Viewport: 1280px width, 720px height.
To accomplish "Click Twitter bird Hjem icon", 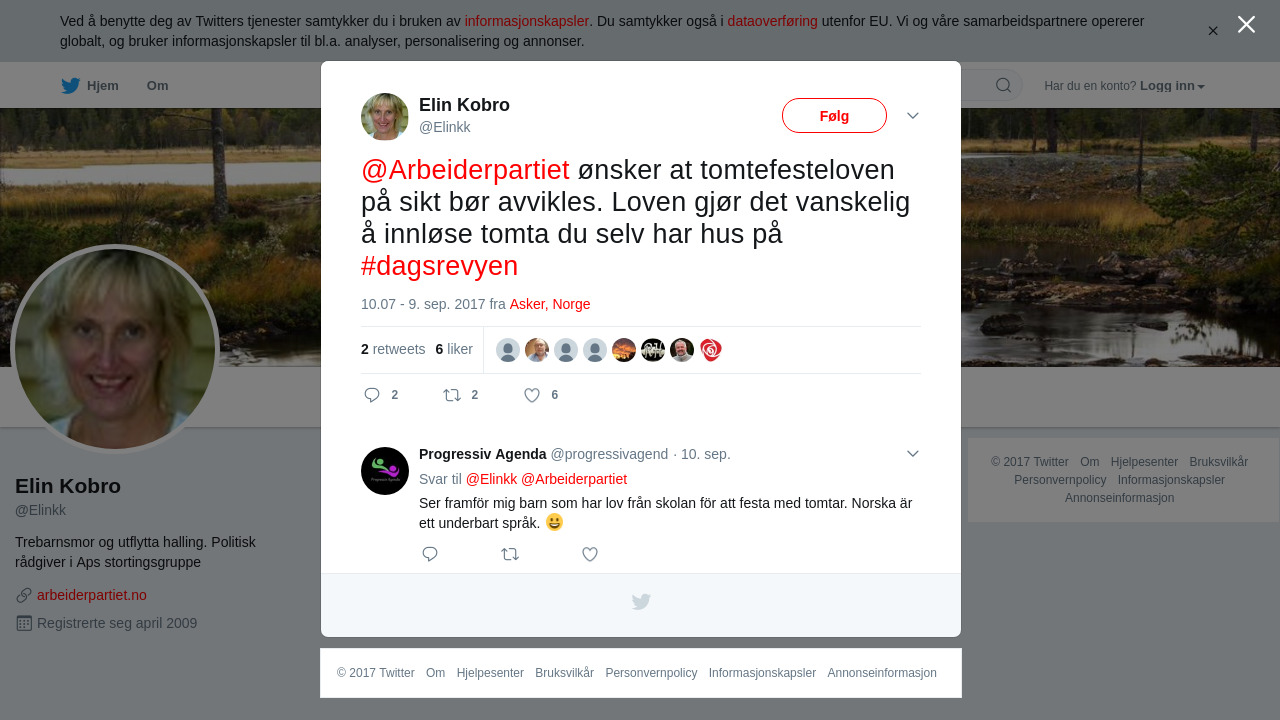I will pos(70,85).
